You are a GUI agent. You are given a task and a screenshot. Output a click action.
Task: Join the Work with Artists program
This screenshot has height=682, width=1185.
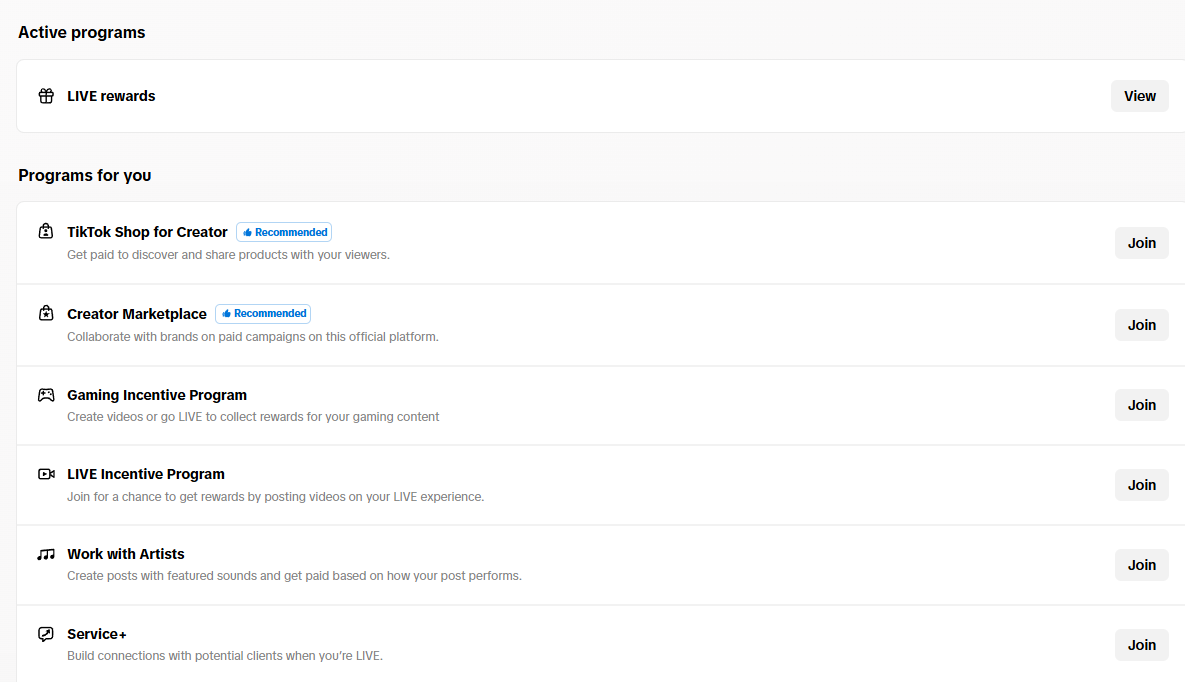pyautogui.click(x=1141, y=565)
